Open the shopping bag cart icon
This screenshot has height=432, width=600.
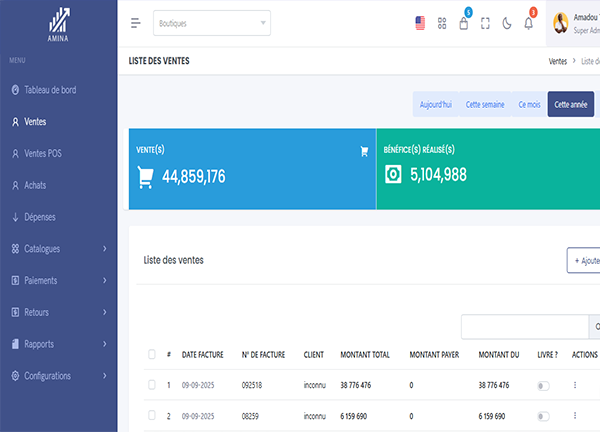click(x=464, y=23)
